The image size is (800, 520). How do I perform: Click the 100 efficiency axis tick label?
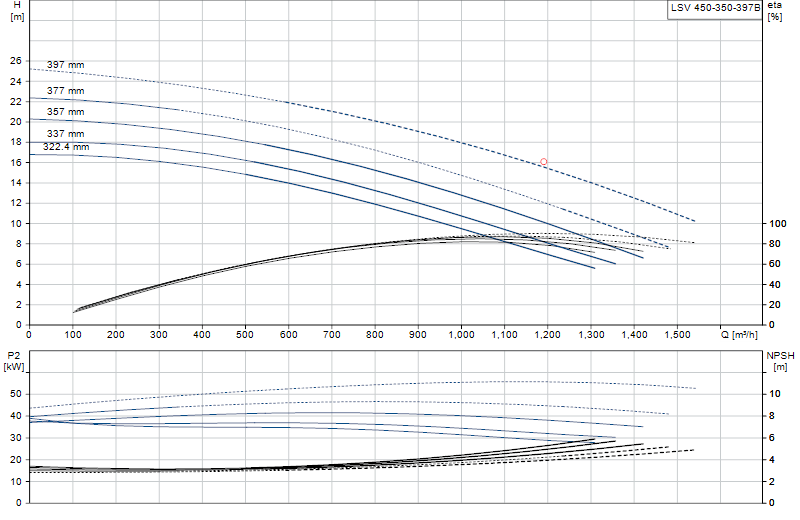pos(778,224)
